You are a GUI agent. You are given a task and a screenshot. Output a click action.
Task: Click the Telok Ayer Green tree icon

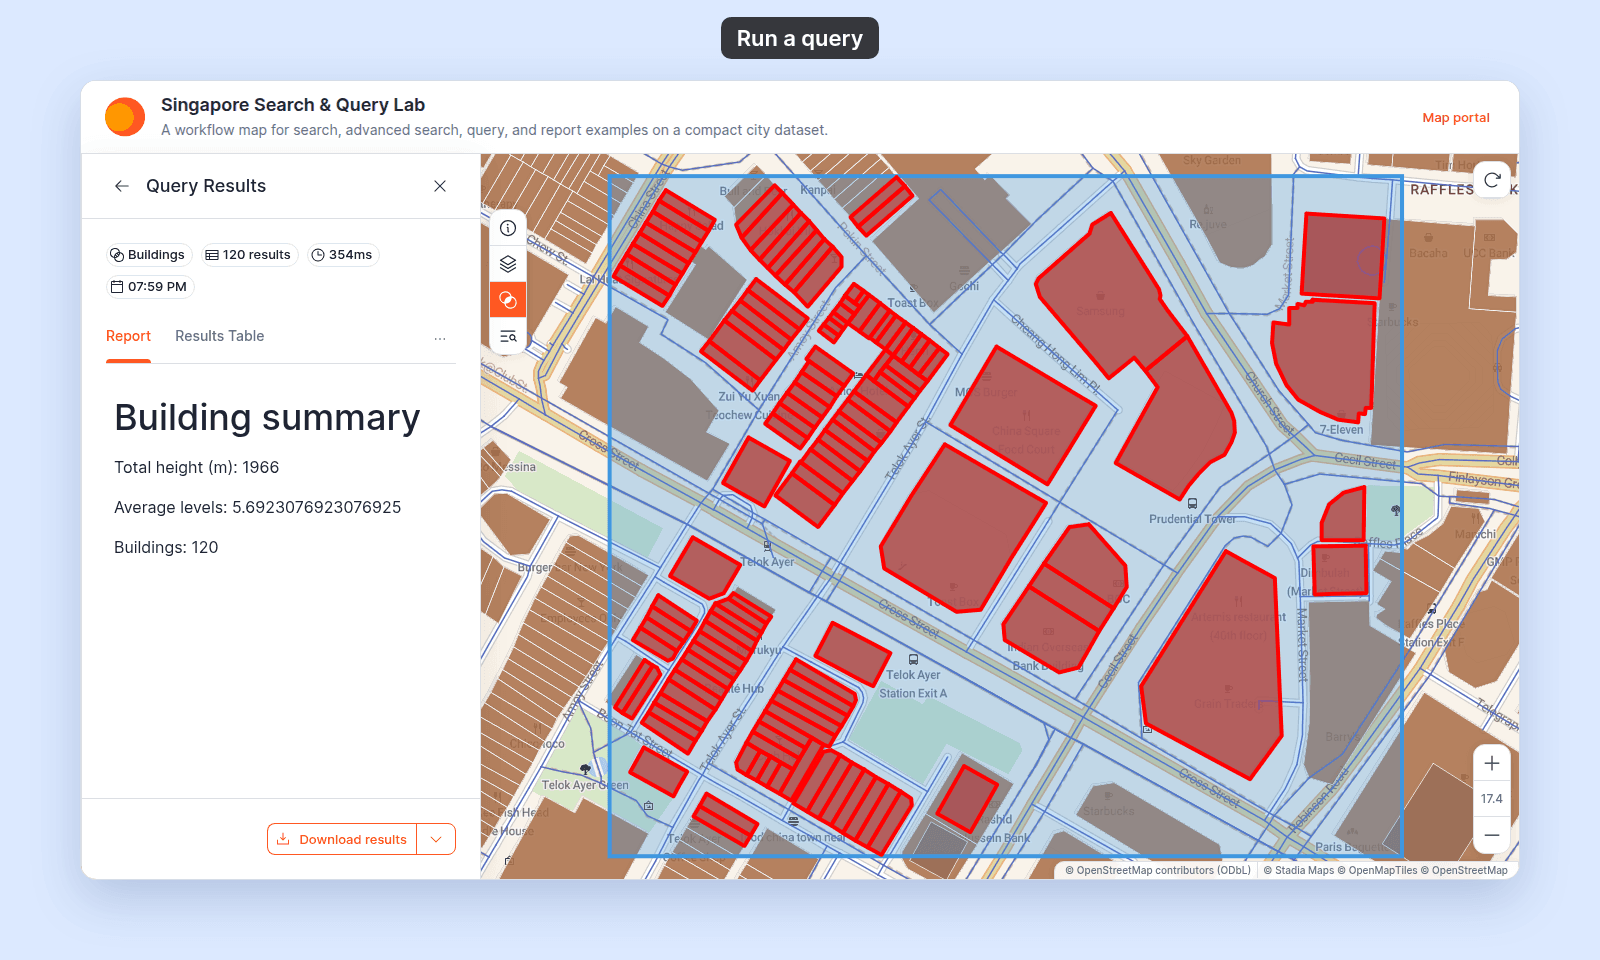click(x=586, y=770)
